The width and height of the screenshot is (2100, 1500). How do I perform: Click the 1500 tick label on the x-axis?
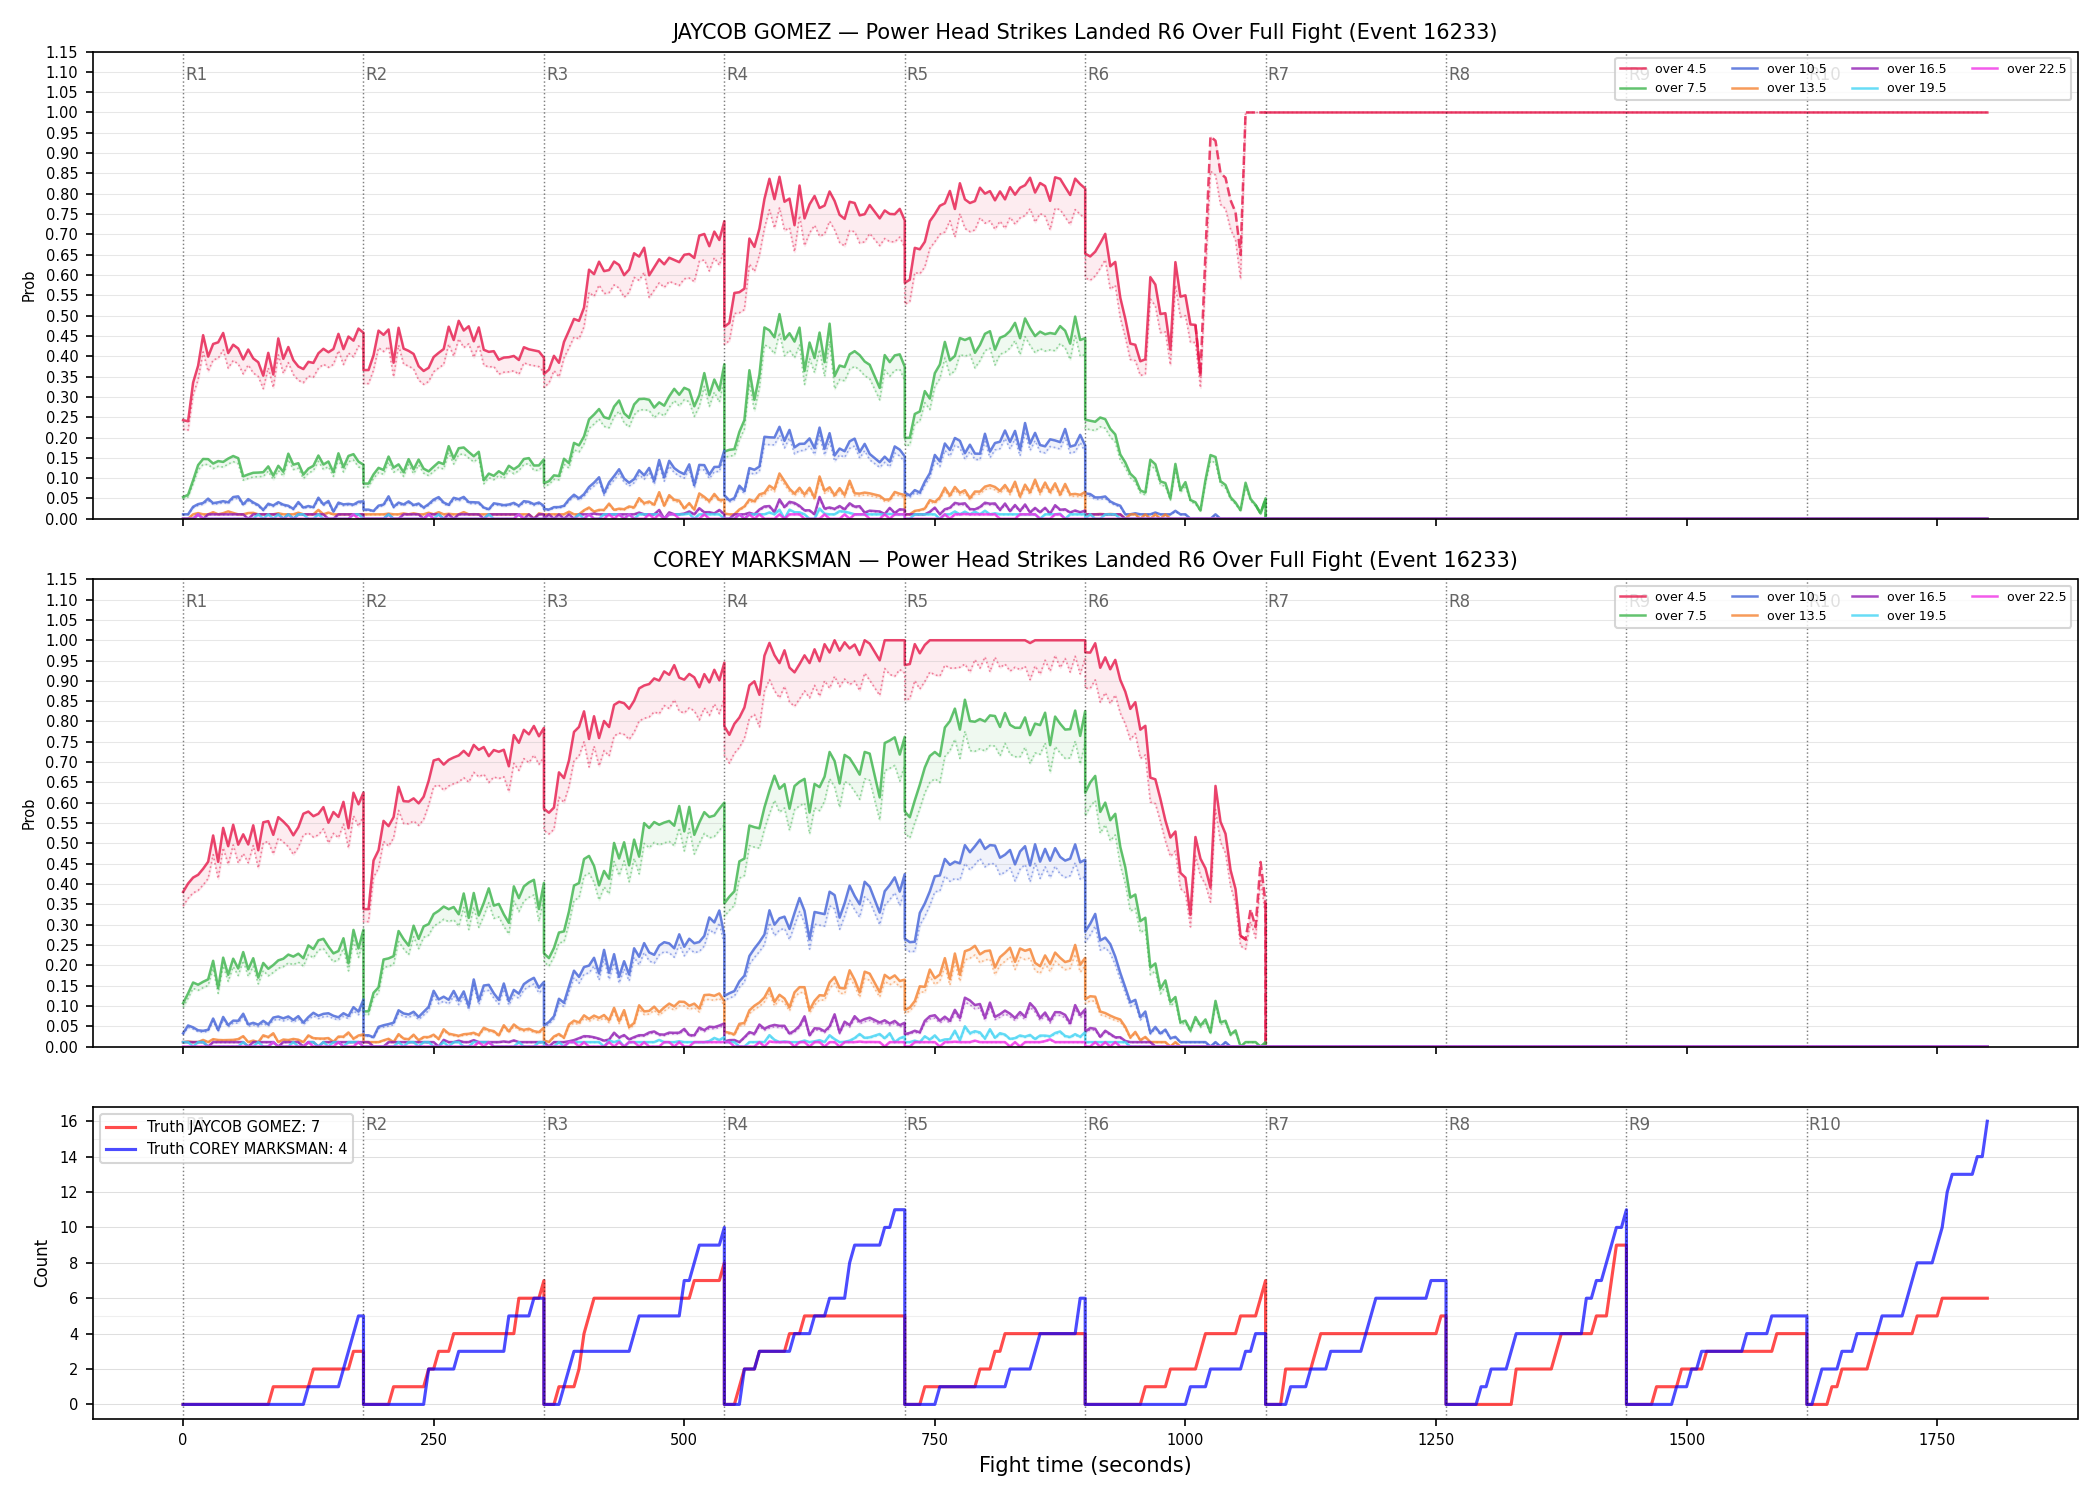coord(1687,1440)
